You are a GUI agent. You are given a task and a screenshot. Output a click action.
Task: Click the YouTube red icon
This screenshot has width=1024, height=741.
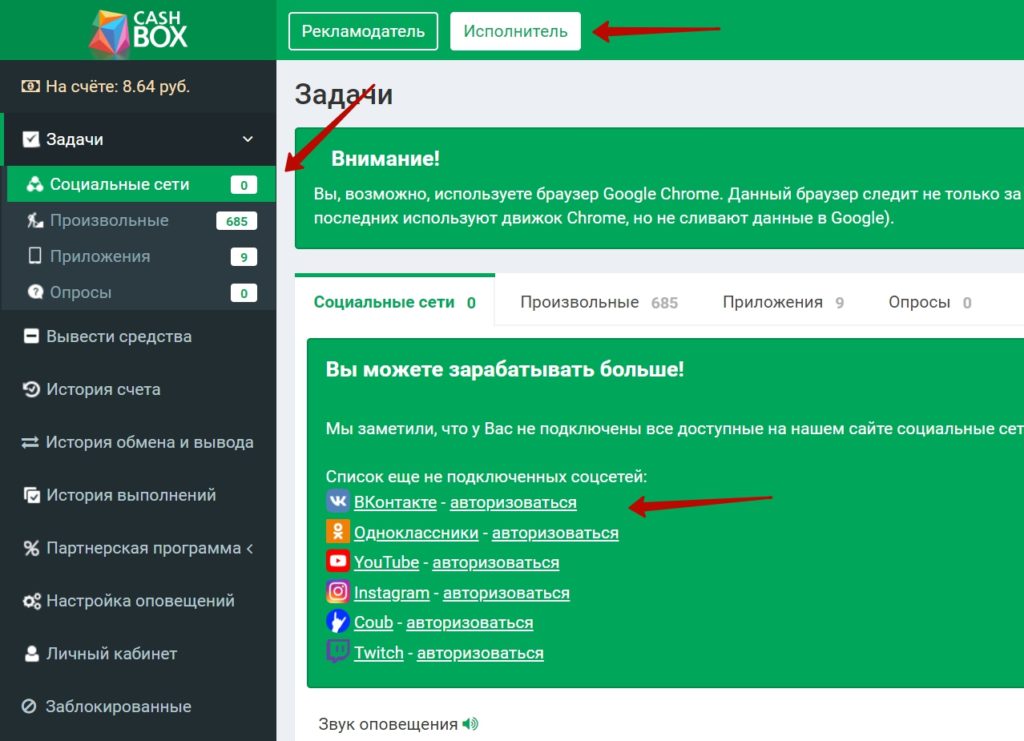click(x=338, y=562)
